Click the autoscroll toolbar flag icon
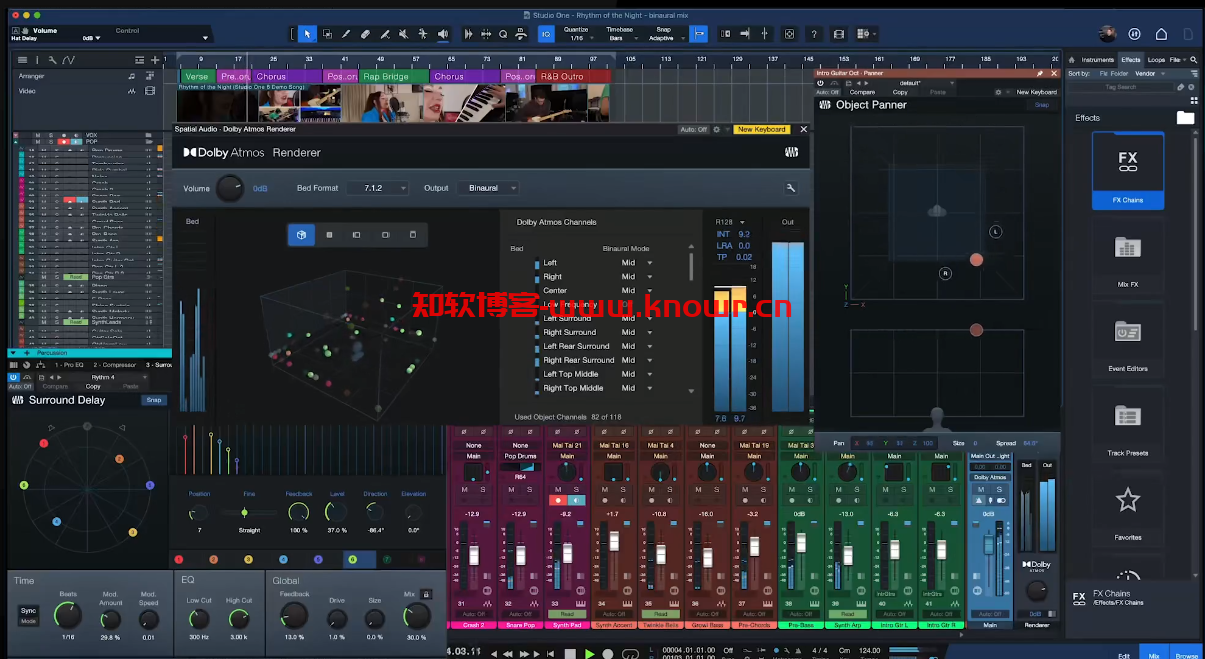 tap(699, 34)
